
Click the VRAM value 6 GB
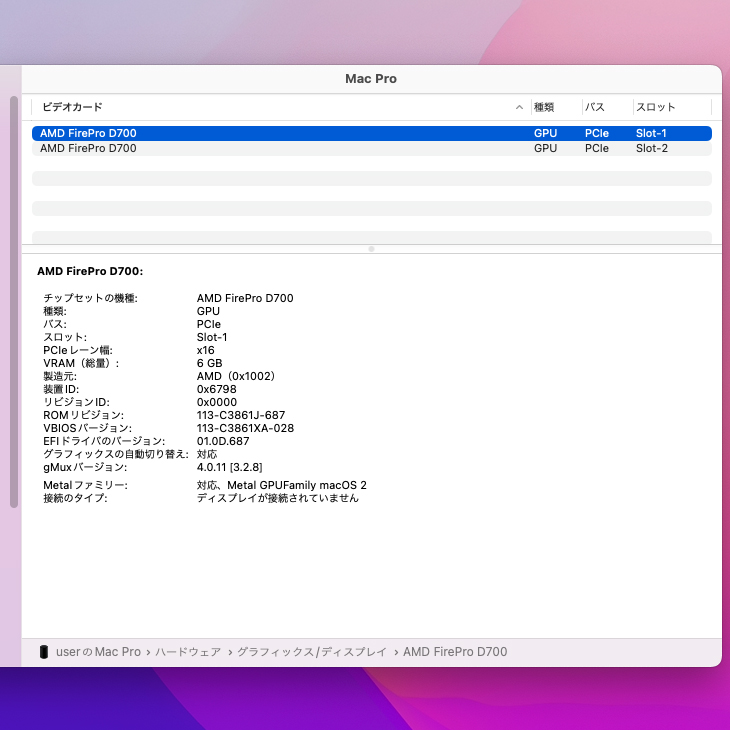(x=210, y=363)
